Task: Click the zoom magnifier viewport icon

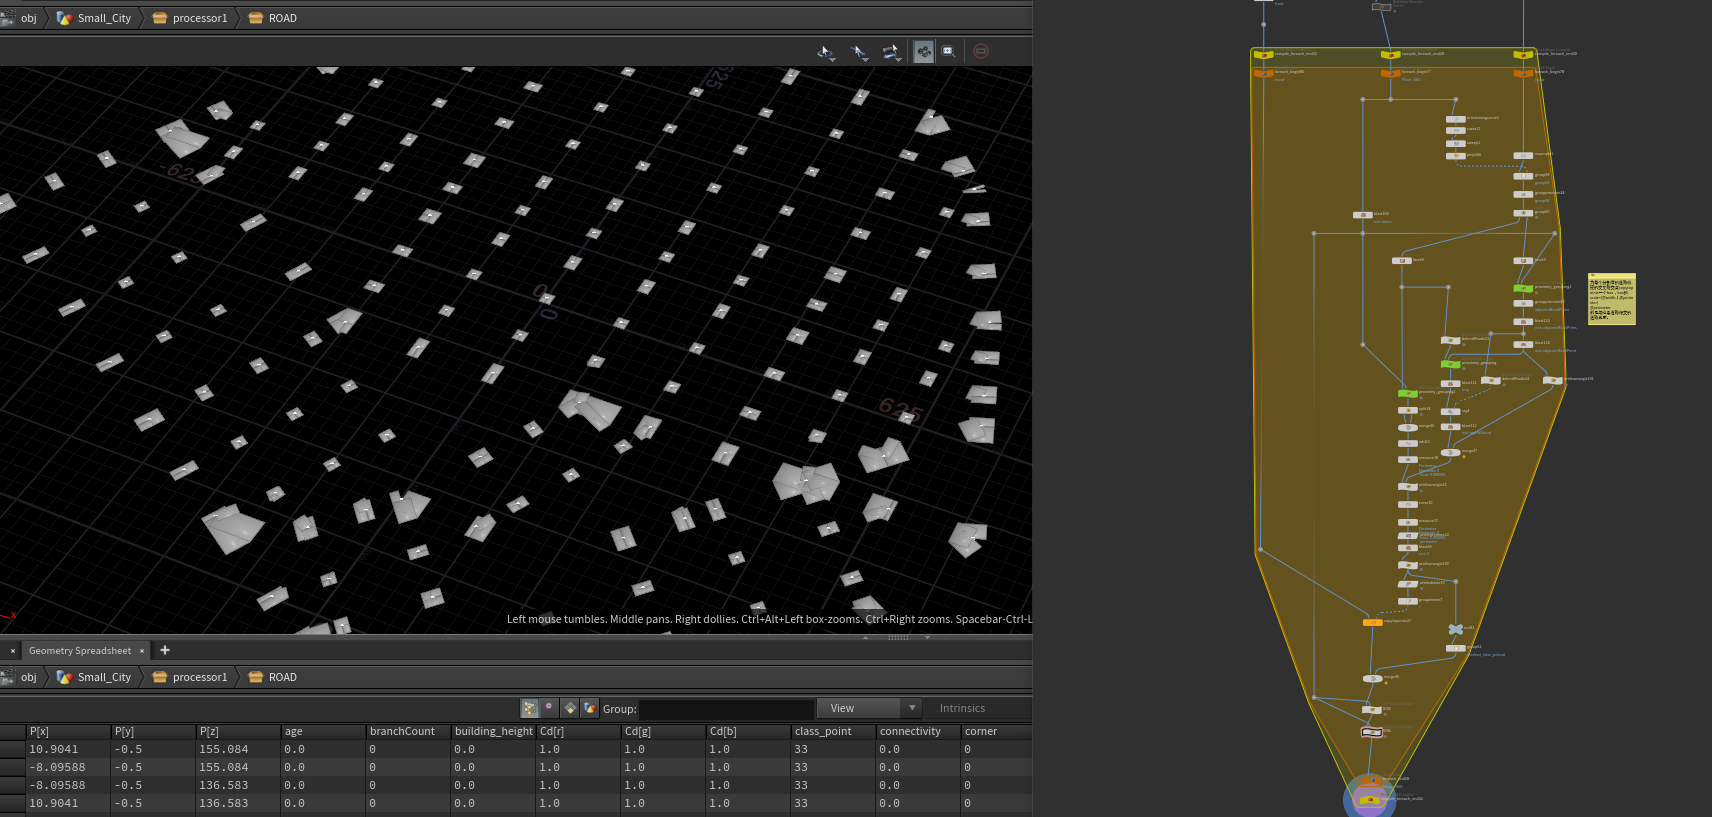Action: [948, 51]
